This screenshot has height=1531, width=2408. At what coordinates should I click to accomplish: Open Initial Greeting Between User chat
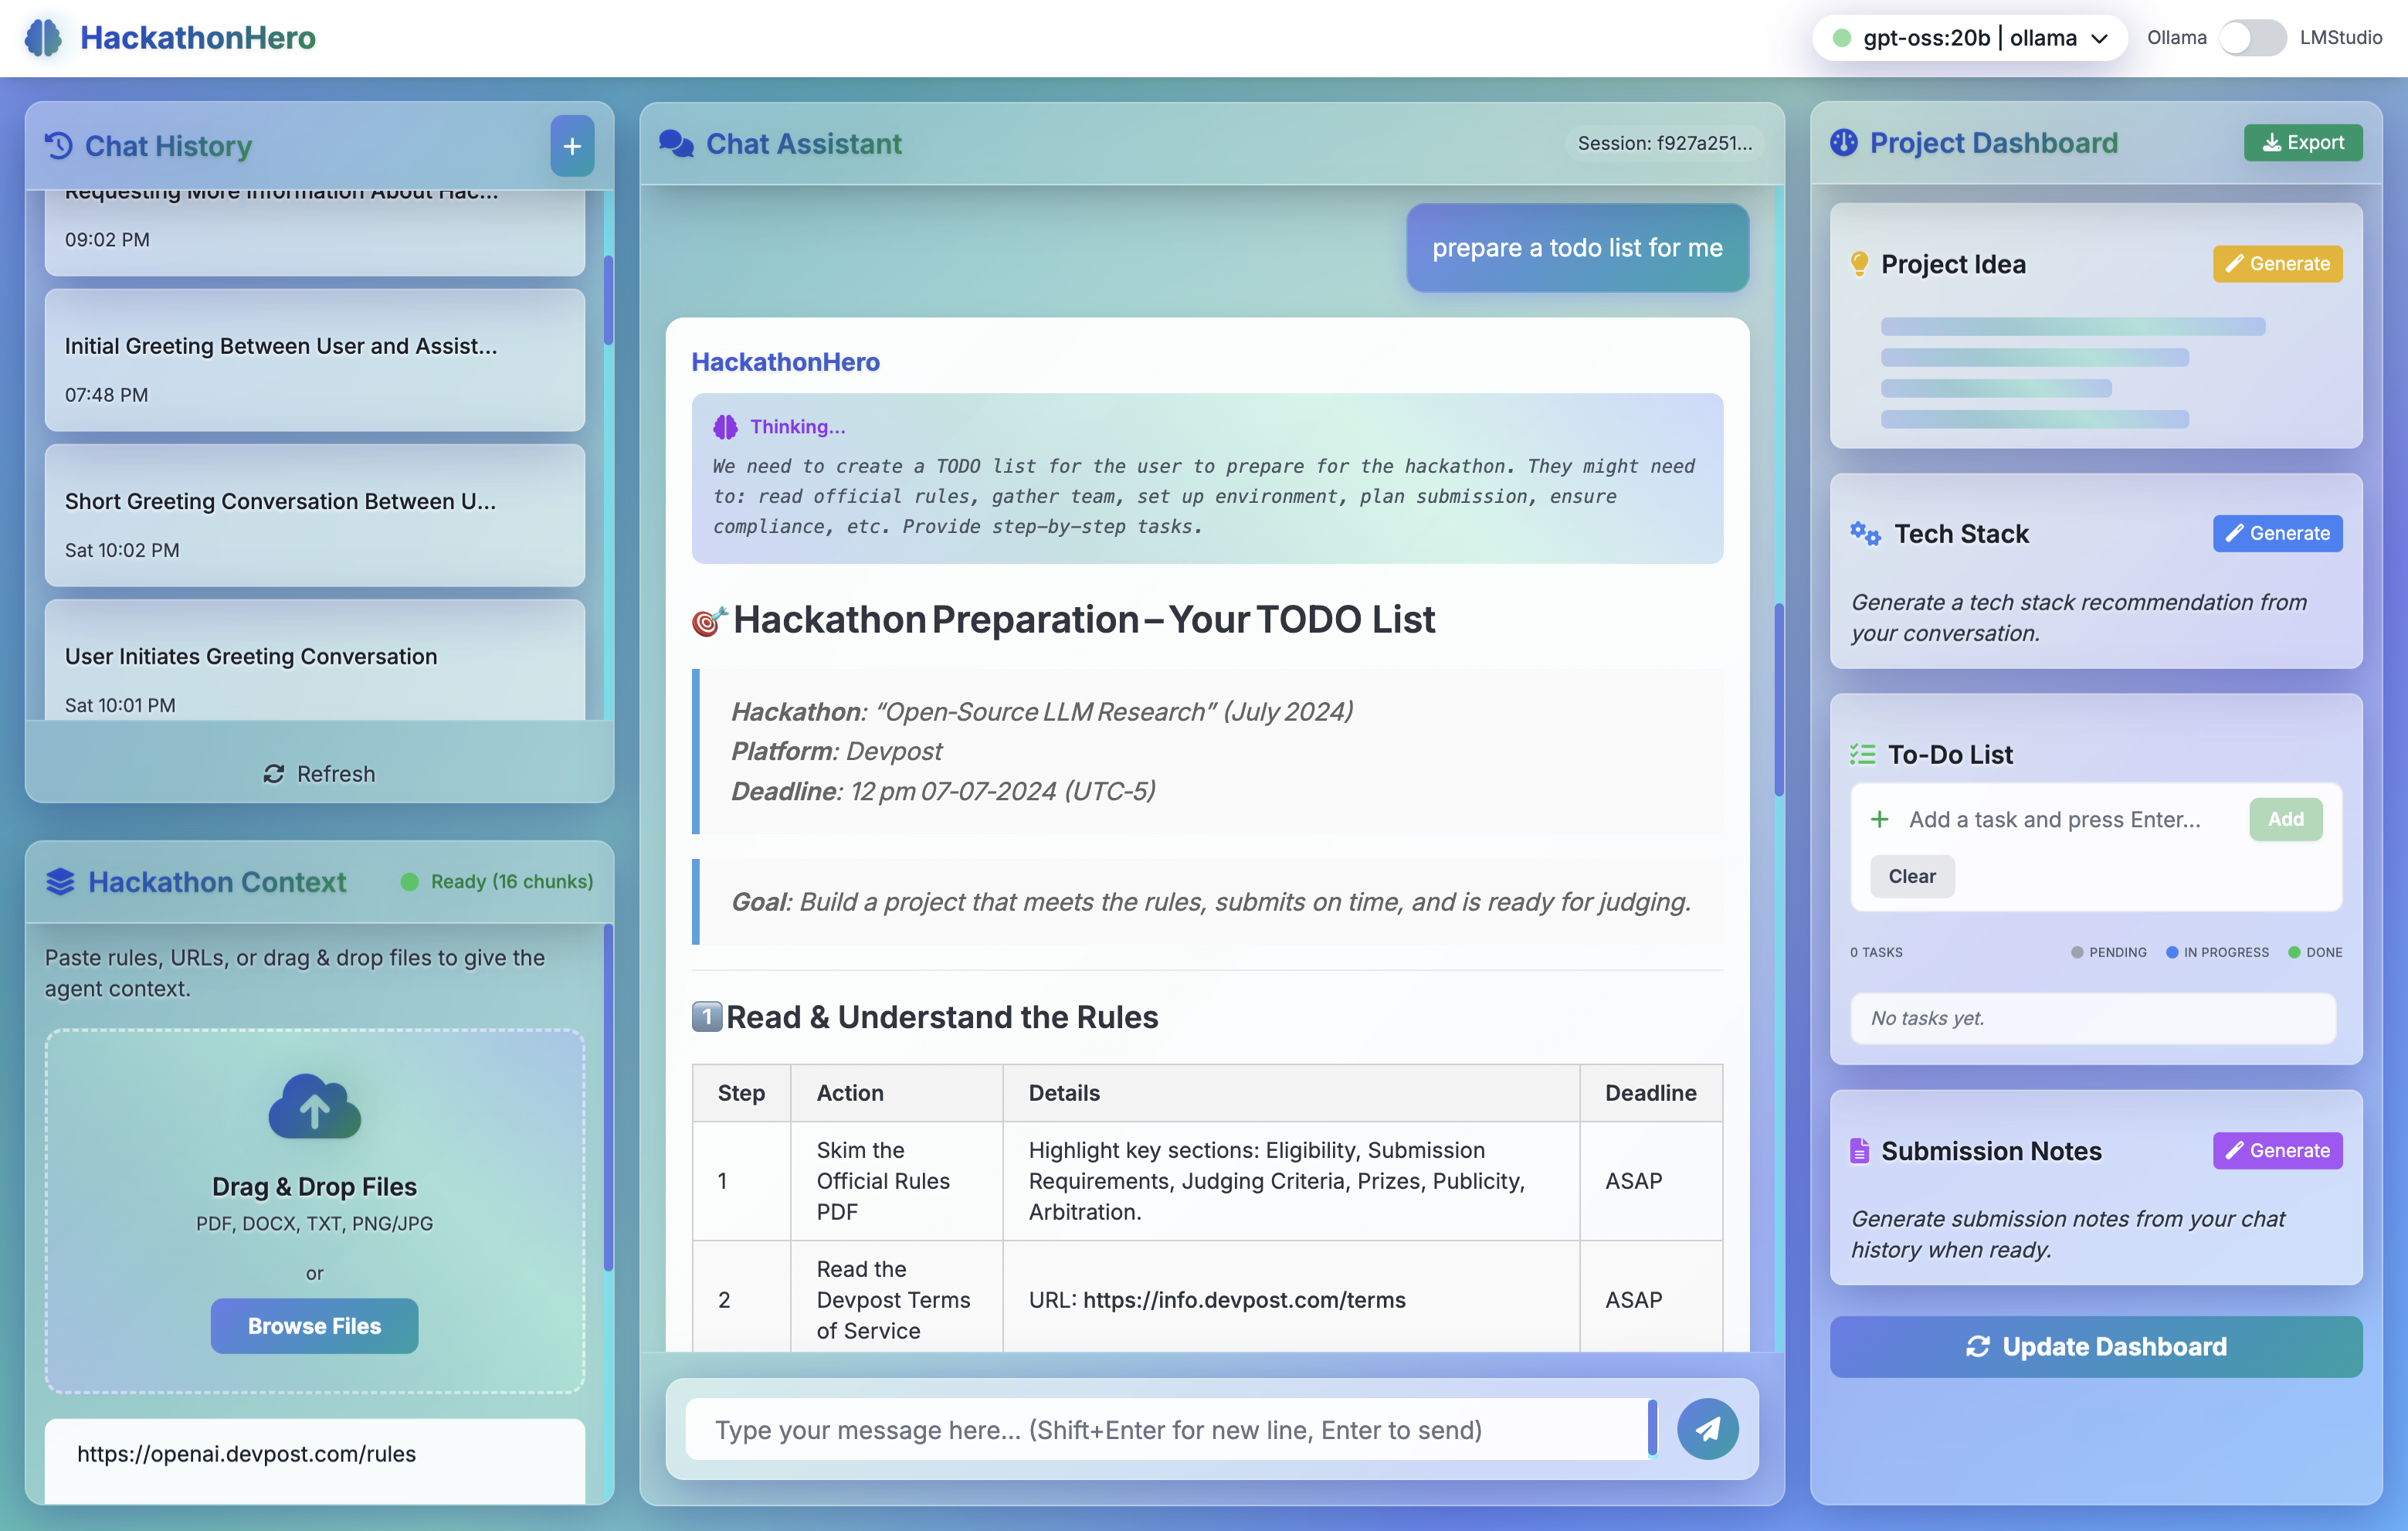click(x=314, y=361)
